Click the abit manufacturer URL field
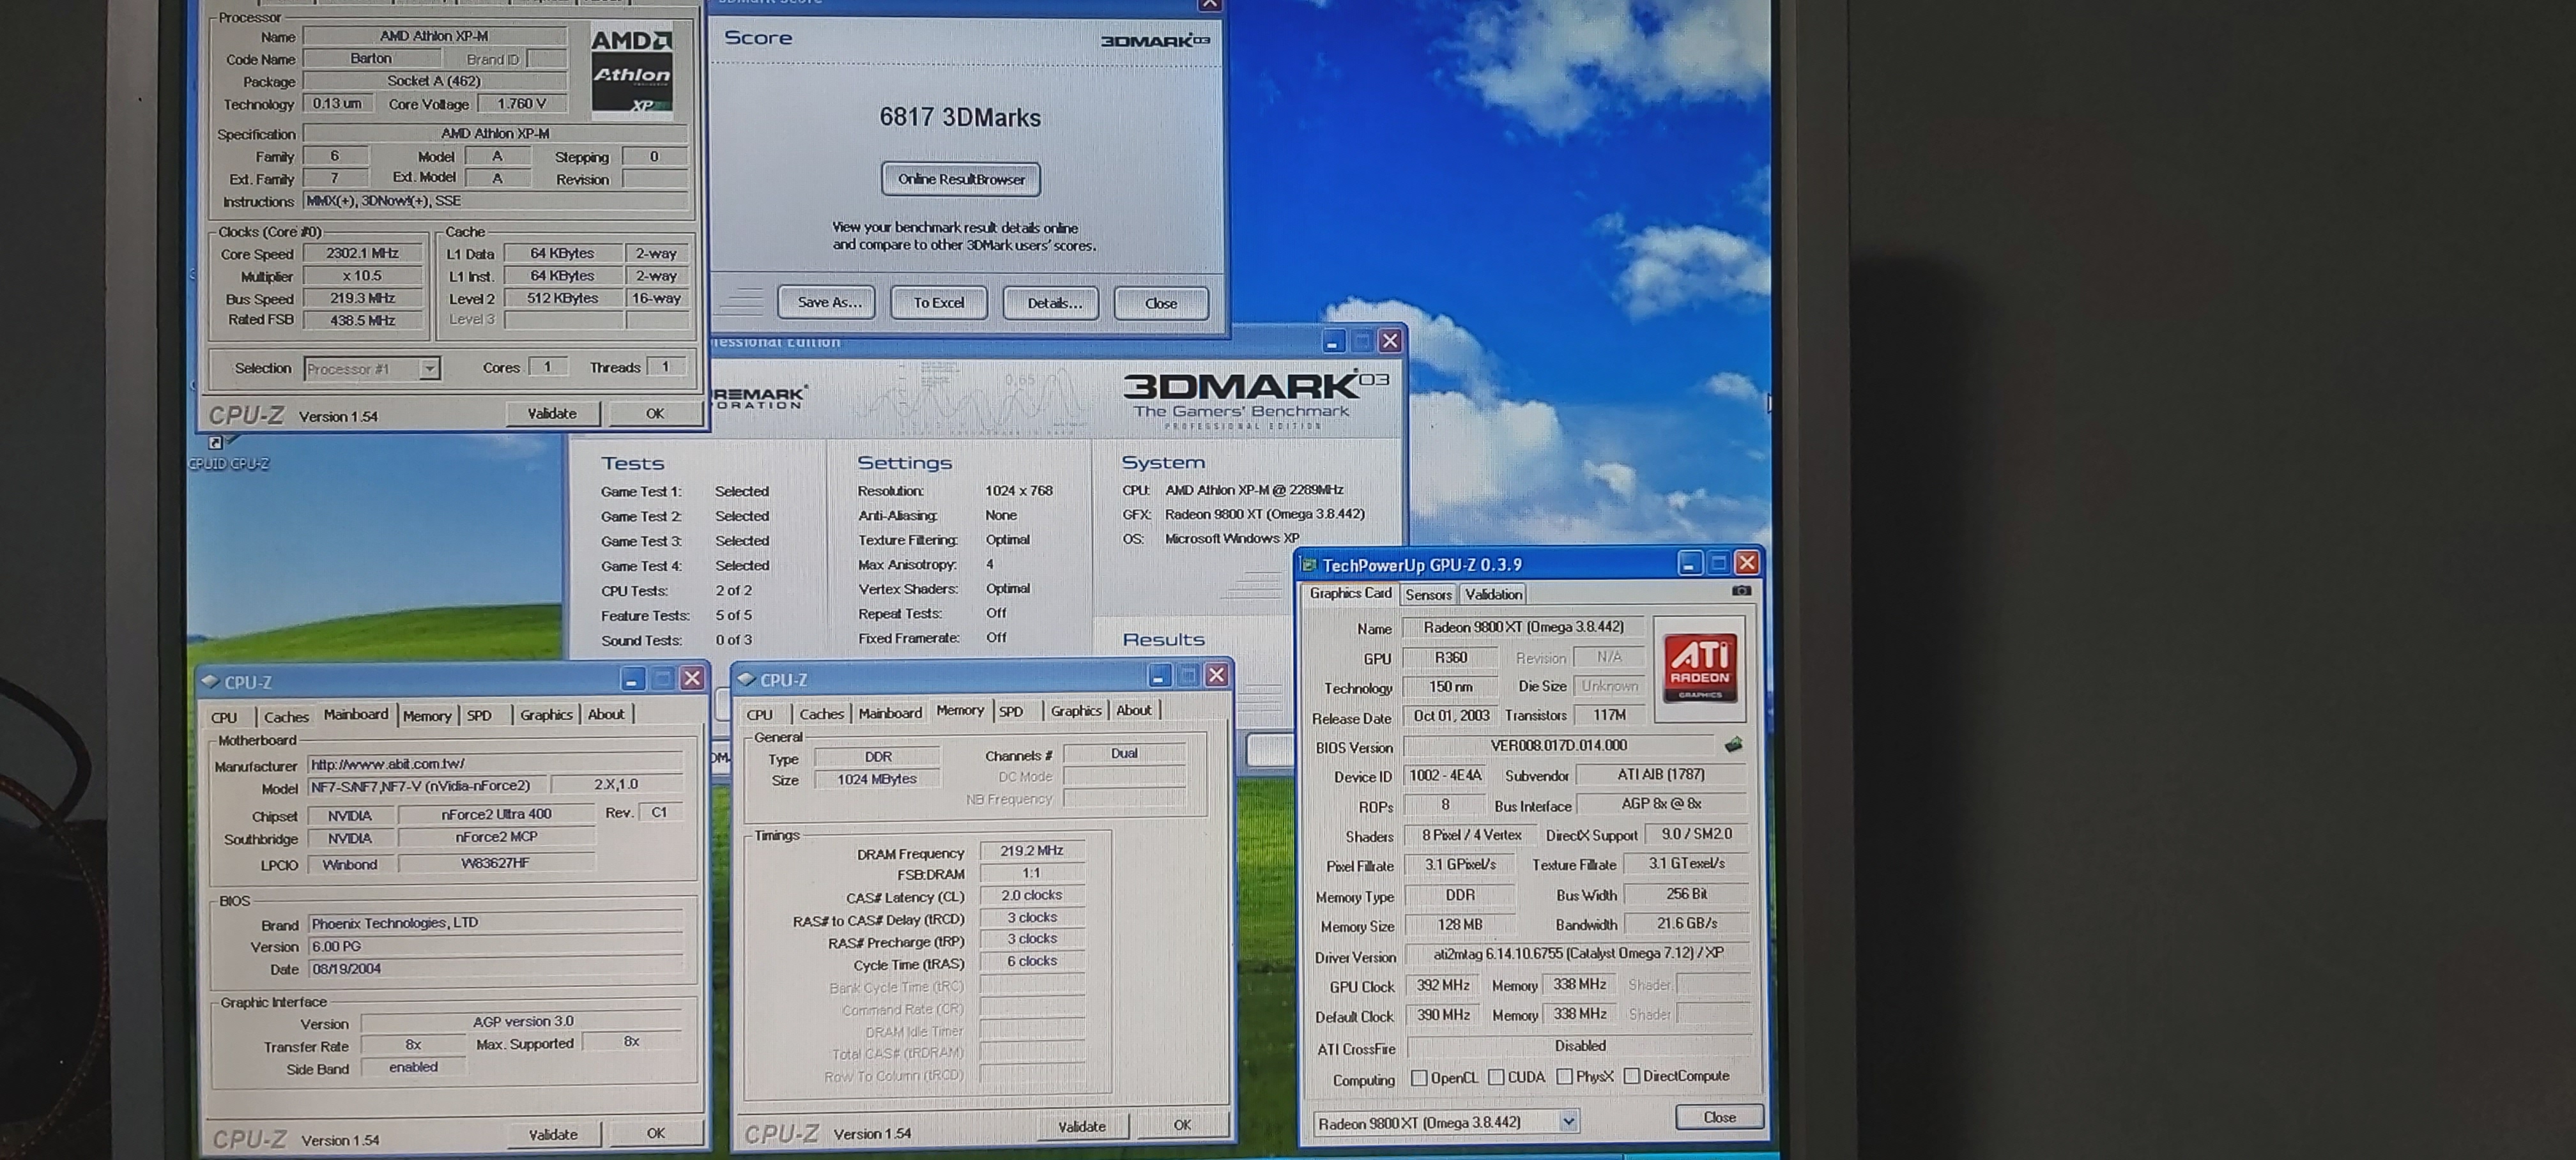 click(x=496, y=764)
